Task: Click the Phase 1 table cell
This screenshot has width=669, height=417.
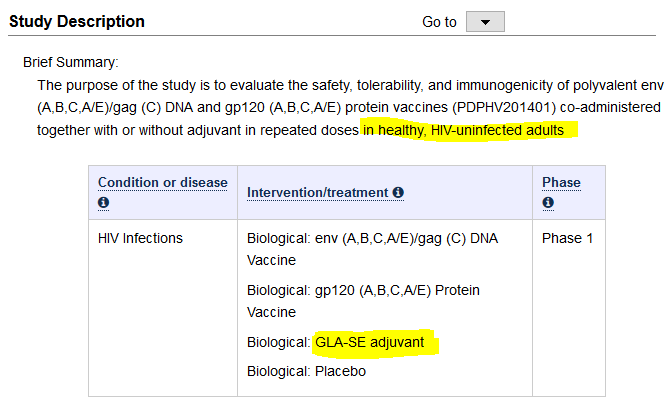Action: 567,238
